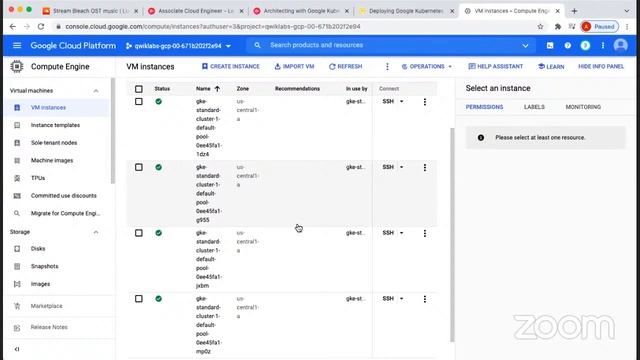Click the instance list vertical scrollbar
This screenshot has height=360, width=640.
tap(452, 235)
